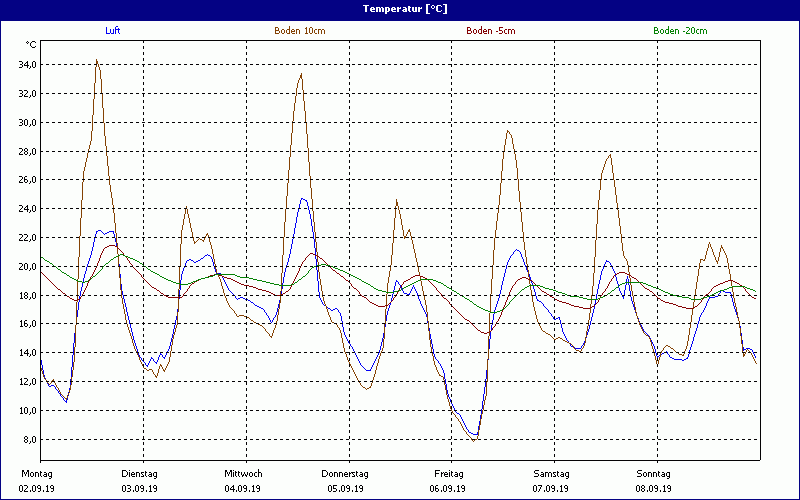Screen dimensions: 800x500
Task: Click the 14,0 y-axis value
Action: 28,353
